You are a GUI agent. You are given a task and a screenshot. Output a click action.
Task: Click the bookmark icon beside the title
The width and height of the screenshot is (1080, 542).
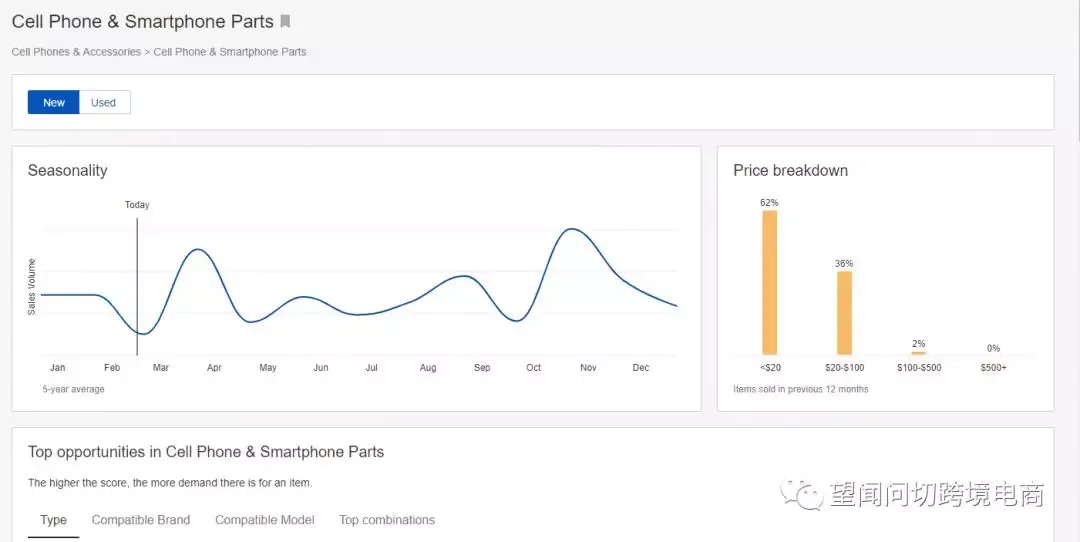[x=285, y=22]
